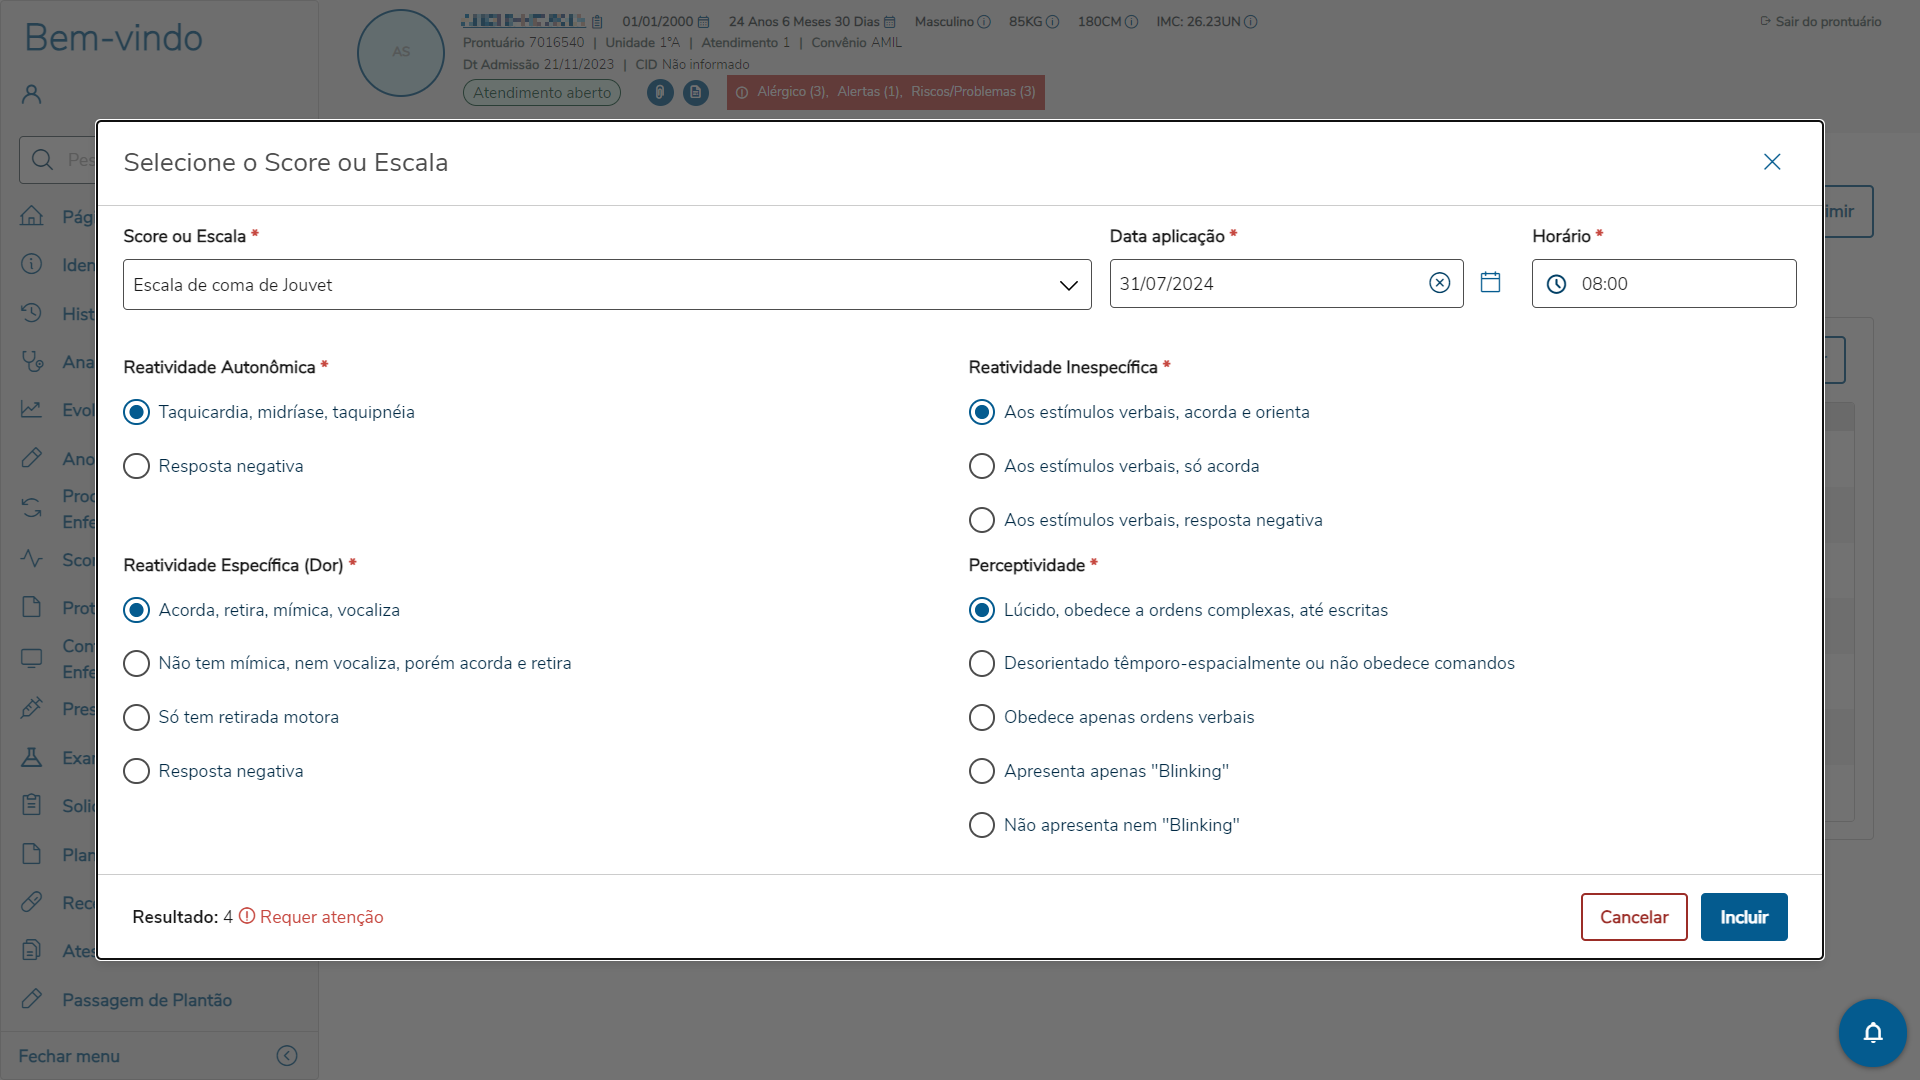The image size is (1920, 1080).
Task: Select the Resposta negativa option under Reatividade Autonômica
Action: [x=137, y=466]
